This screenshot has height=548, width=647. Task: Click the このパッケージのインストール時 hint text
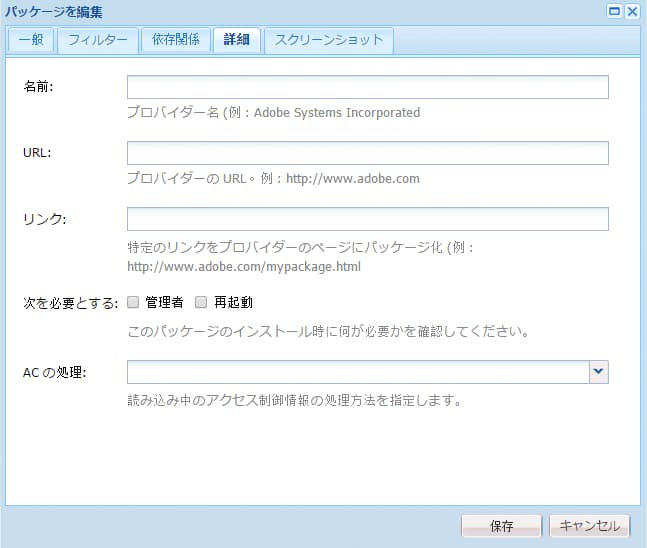pyautogui.click(x=328, y=331)
